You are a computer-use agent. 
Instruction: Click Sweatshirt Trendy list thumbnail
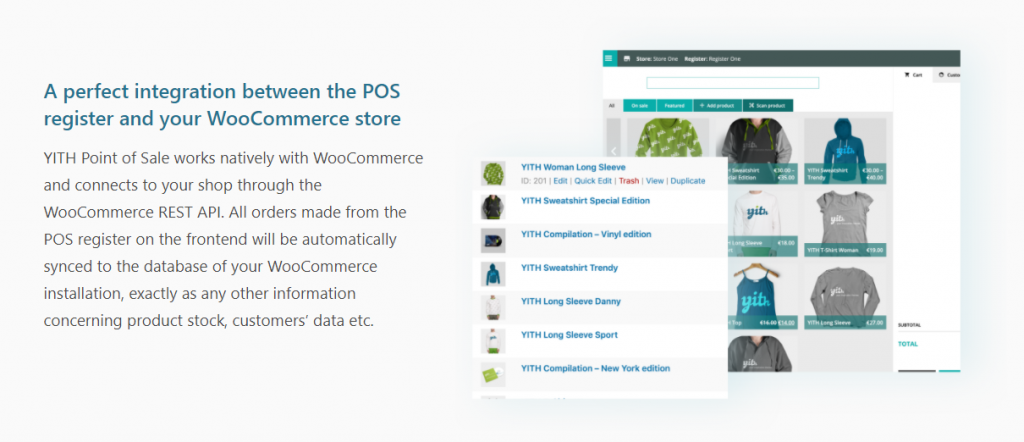pyautogui.click(x=493, y=274)
